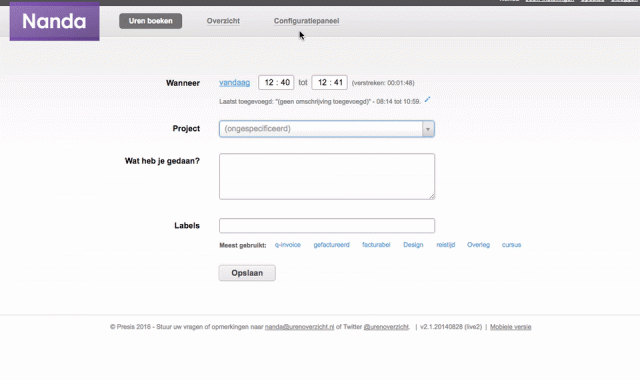Click the pencil edit icon beside last entry
Viewport: 640px width, 380px height.
[x=427, y=100]
